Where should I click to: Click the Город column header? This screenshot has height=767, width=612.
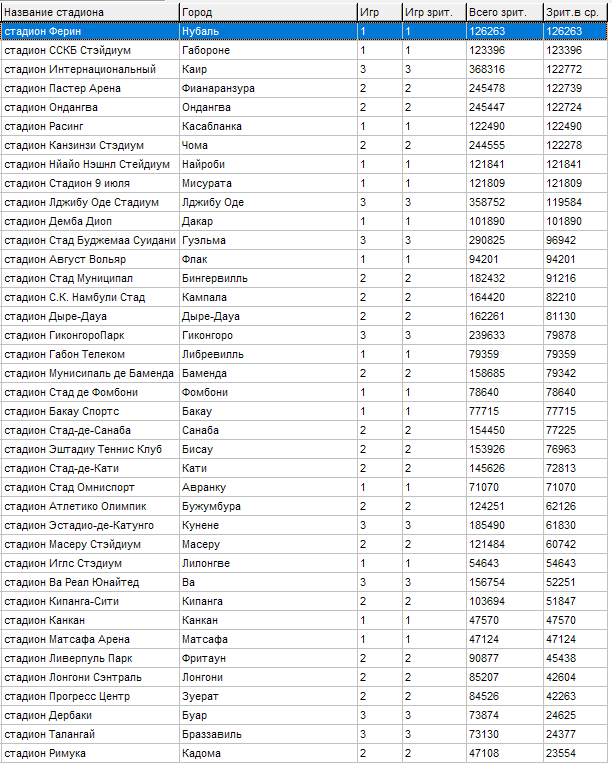(267, 12)
